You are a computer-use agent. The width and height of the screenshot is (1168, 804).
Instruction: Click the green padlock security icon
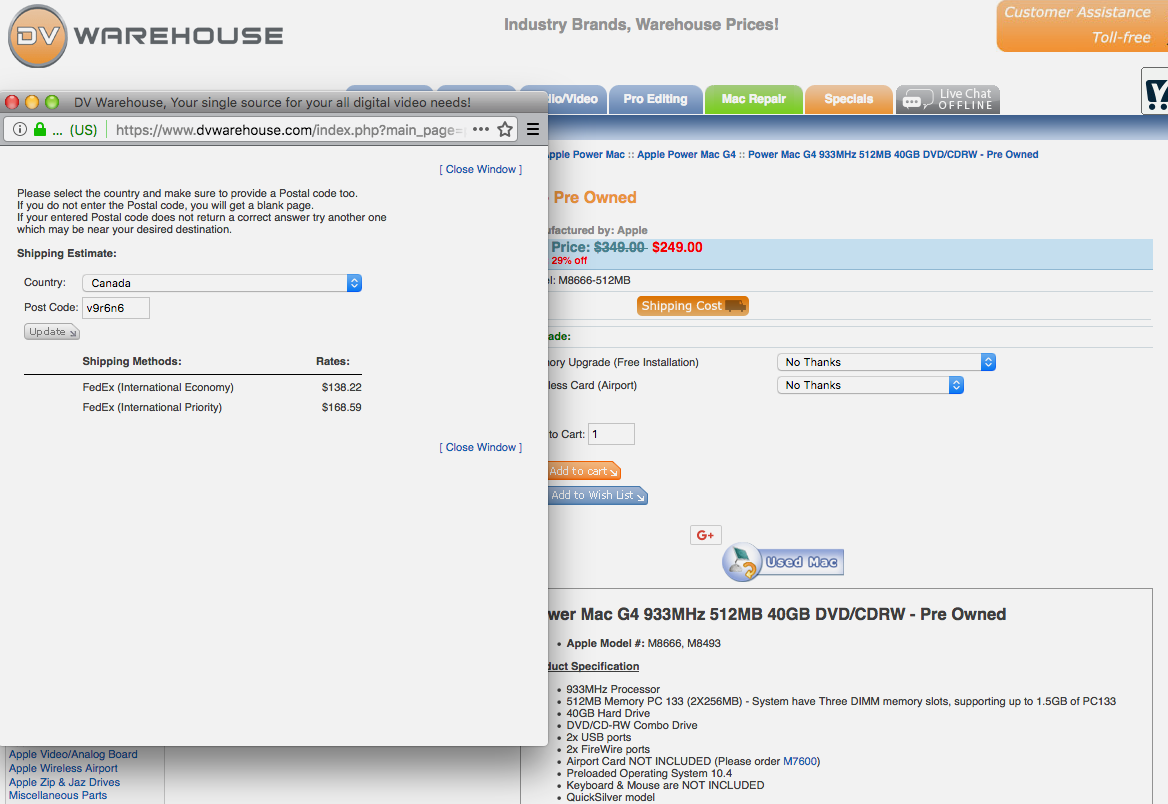40,129
